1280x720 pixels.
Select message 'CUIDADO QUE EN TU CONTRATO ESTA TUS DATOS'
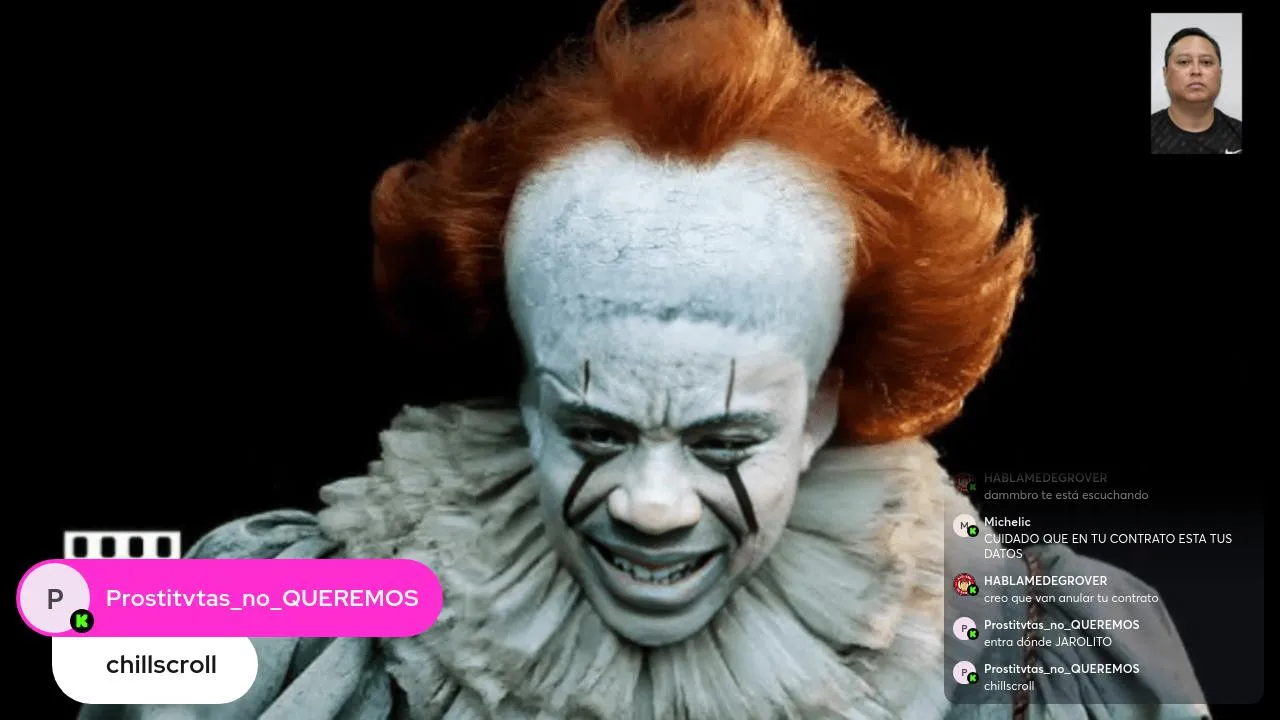(1108, 546)
